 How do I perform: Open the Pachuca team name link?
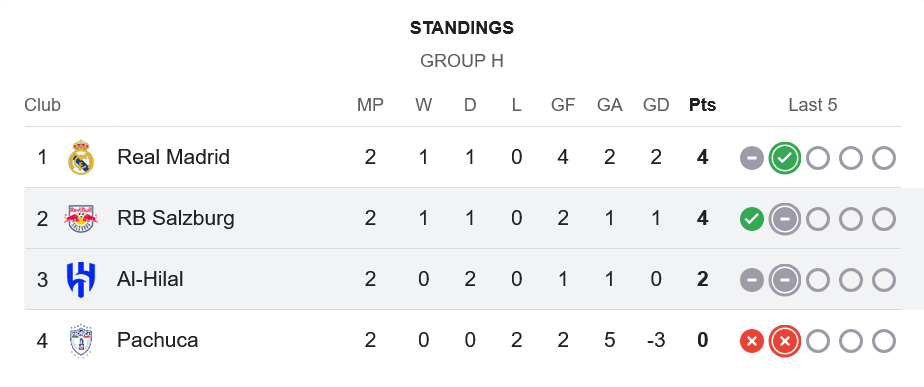(157, 340)
